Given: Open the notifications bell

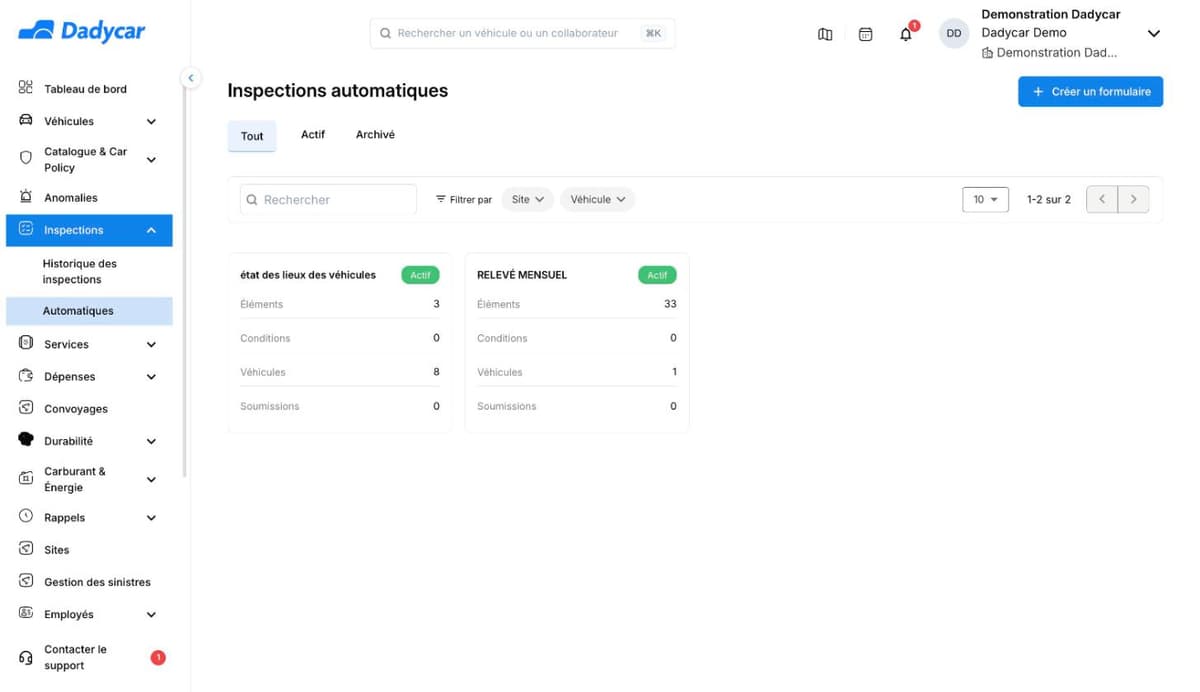Looking at the screenshot, I should pyautogui.click(x=906, y=34).
